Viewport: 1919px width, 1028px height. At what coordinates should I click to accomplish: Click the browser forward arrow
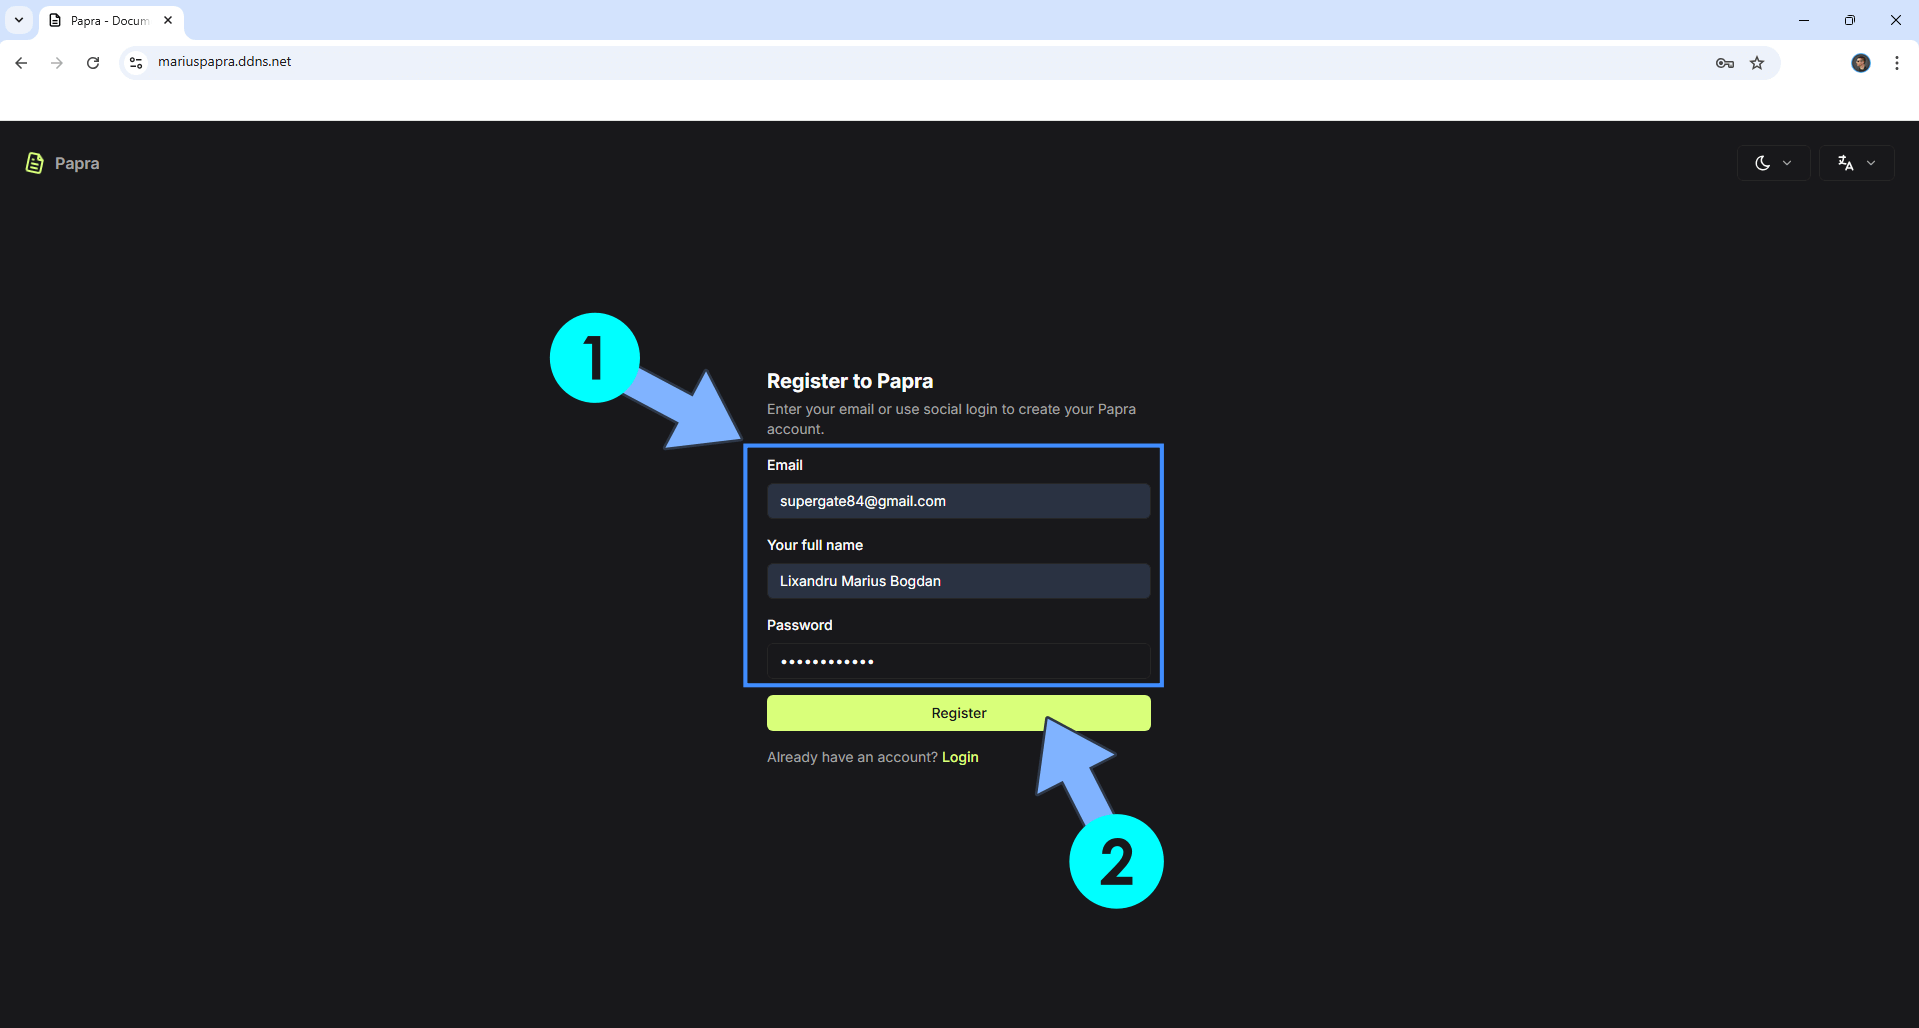(x=57, y=63)
